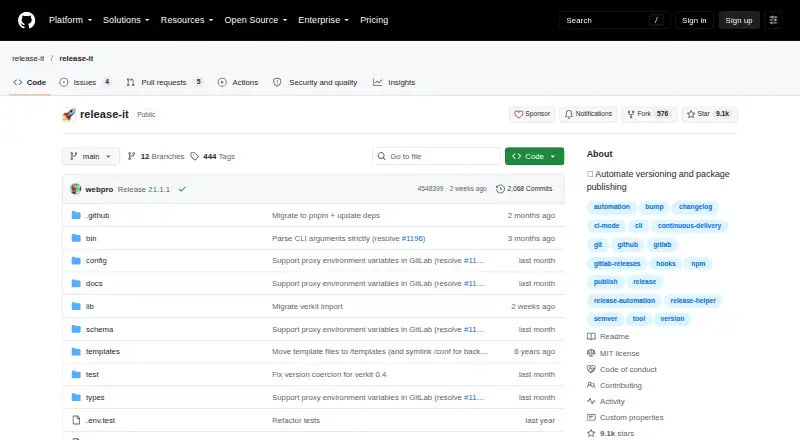Open the types folder
The width and height of the screenshot is (800, 440).
(95, 397)
